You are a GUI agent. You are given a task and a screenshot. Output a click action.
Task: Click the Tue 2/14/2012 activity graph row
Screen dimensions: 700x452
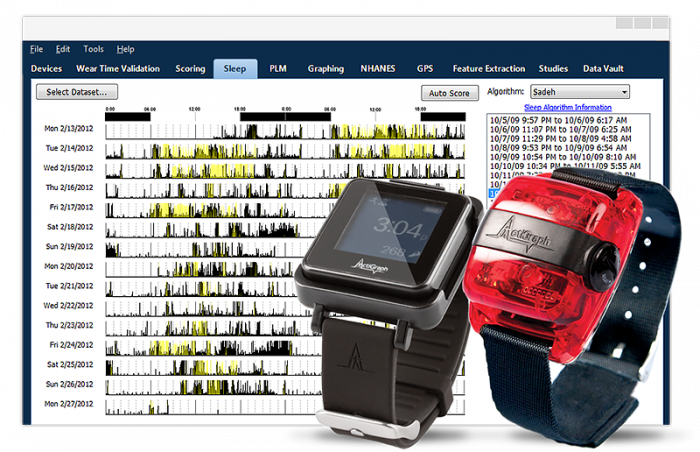tap(285, 151)
